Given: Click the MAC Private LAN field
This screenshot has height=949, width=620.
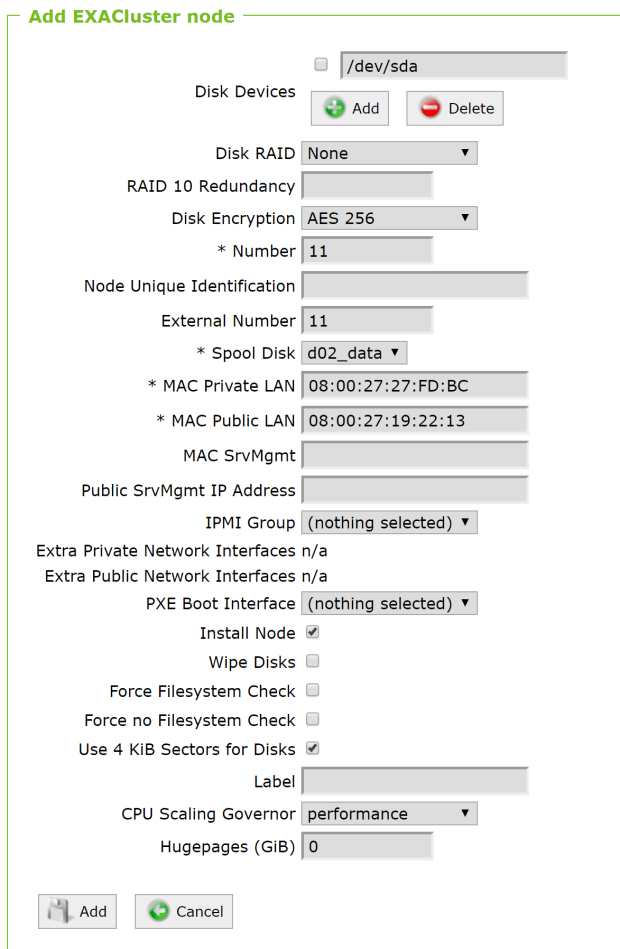Looking at the screenshot, I should (x=414, y=387).
